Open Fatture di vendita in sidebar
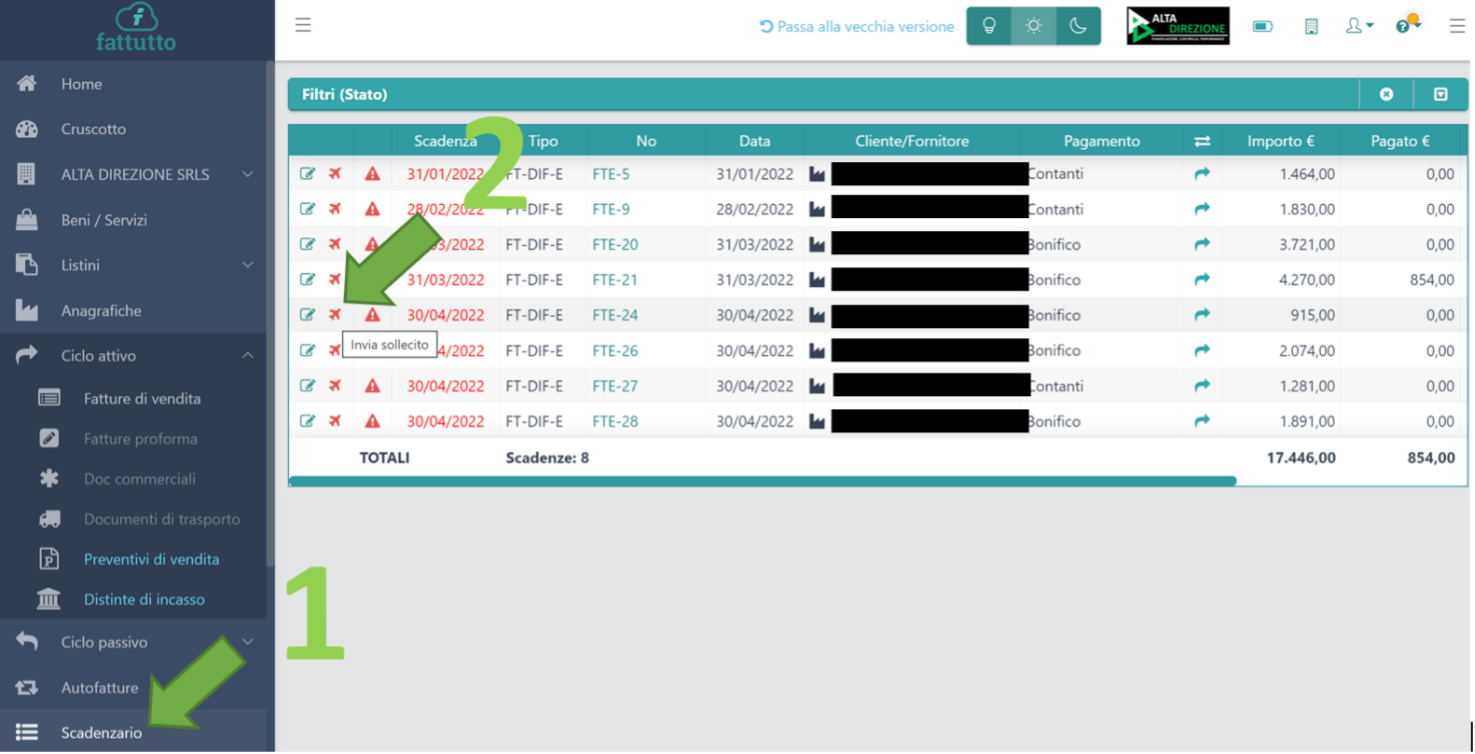The height and width of the screenshot is (754, 1475). [142, 398]
